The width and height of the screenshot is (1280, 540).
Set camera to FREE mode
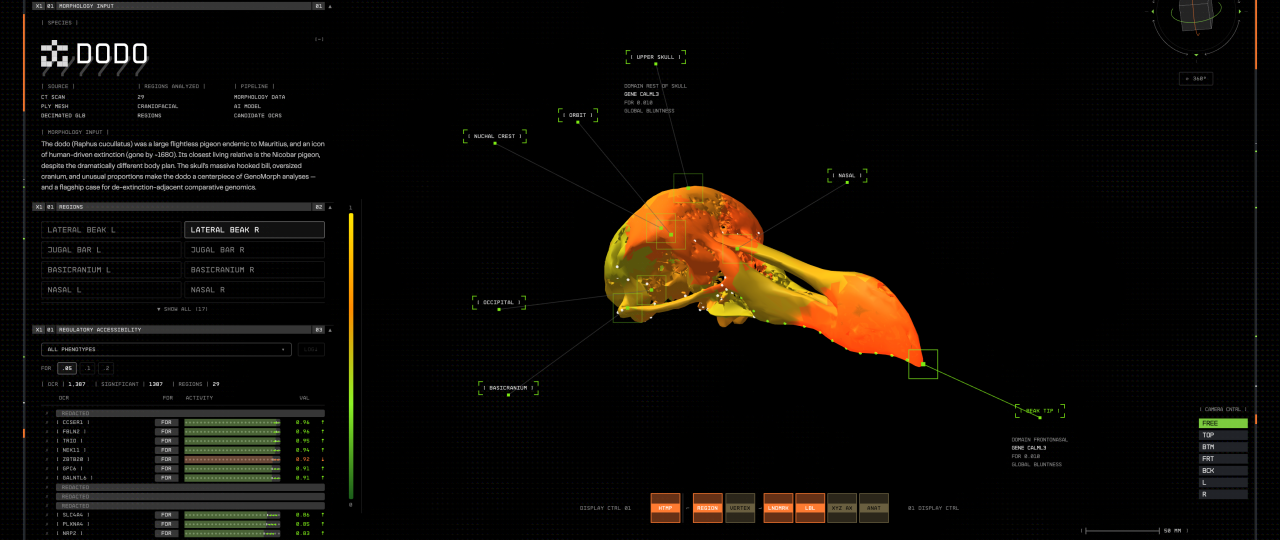point(1223,423)
